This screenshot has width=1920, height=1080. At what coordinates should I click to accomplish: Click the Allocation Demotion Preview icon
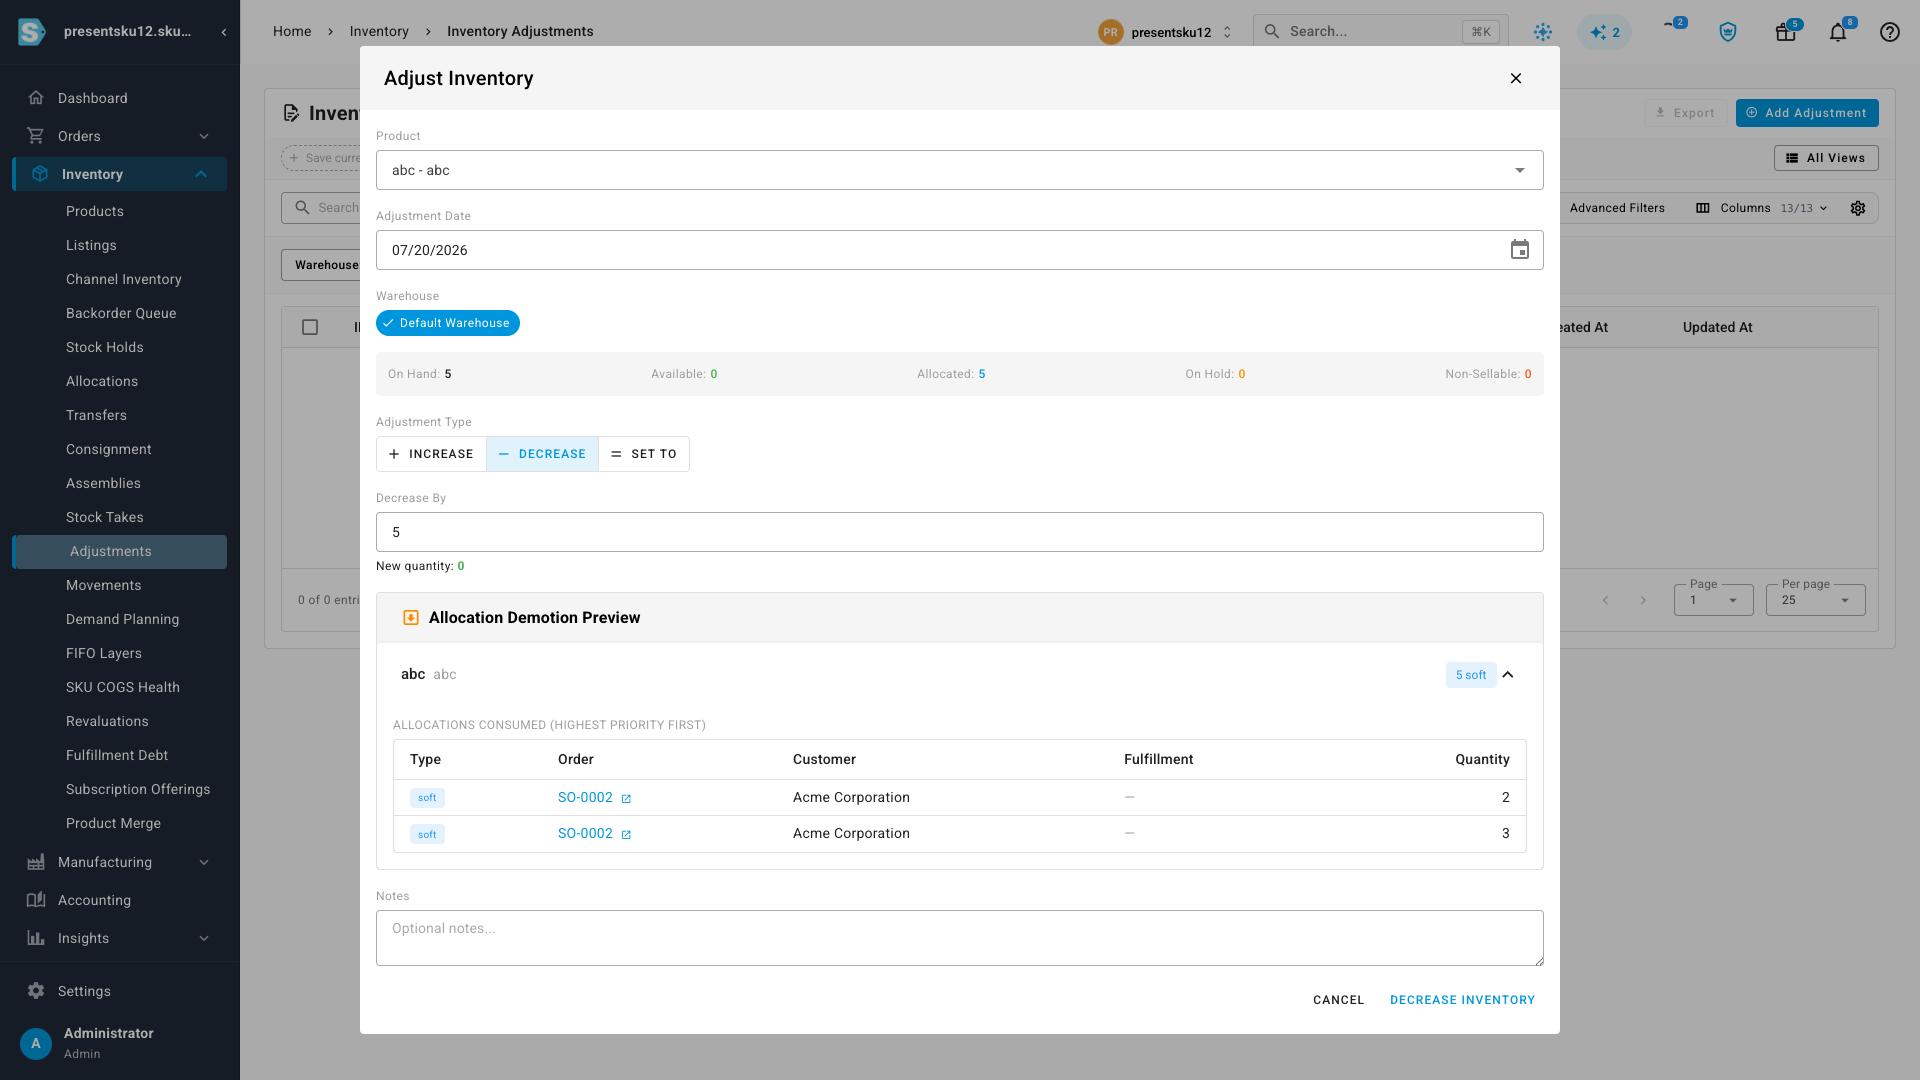[410, 618]
